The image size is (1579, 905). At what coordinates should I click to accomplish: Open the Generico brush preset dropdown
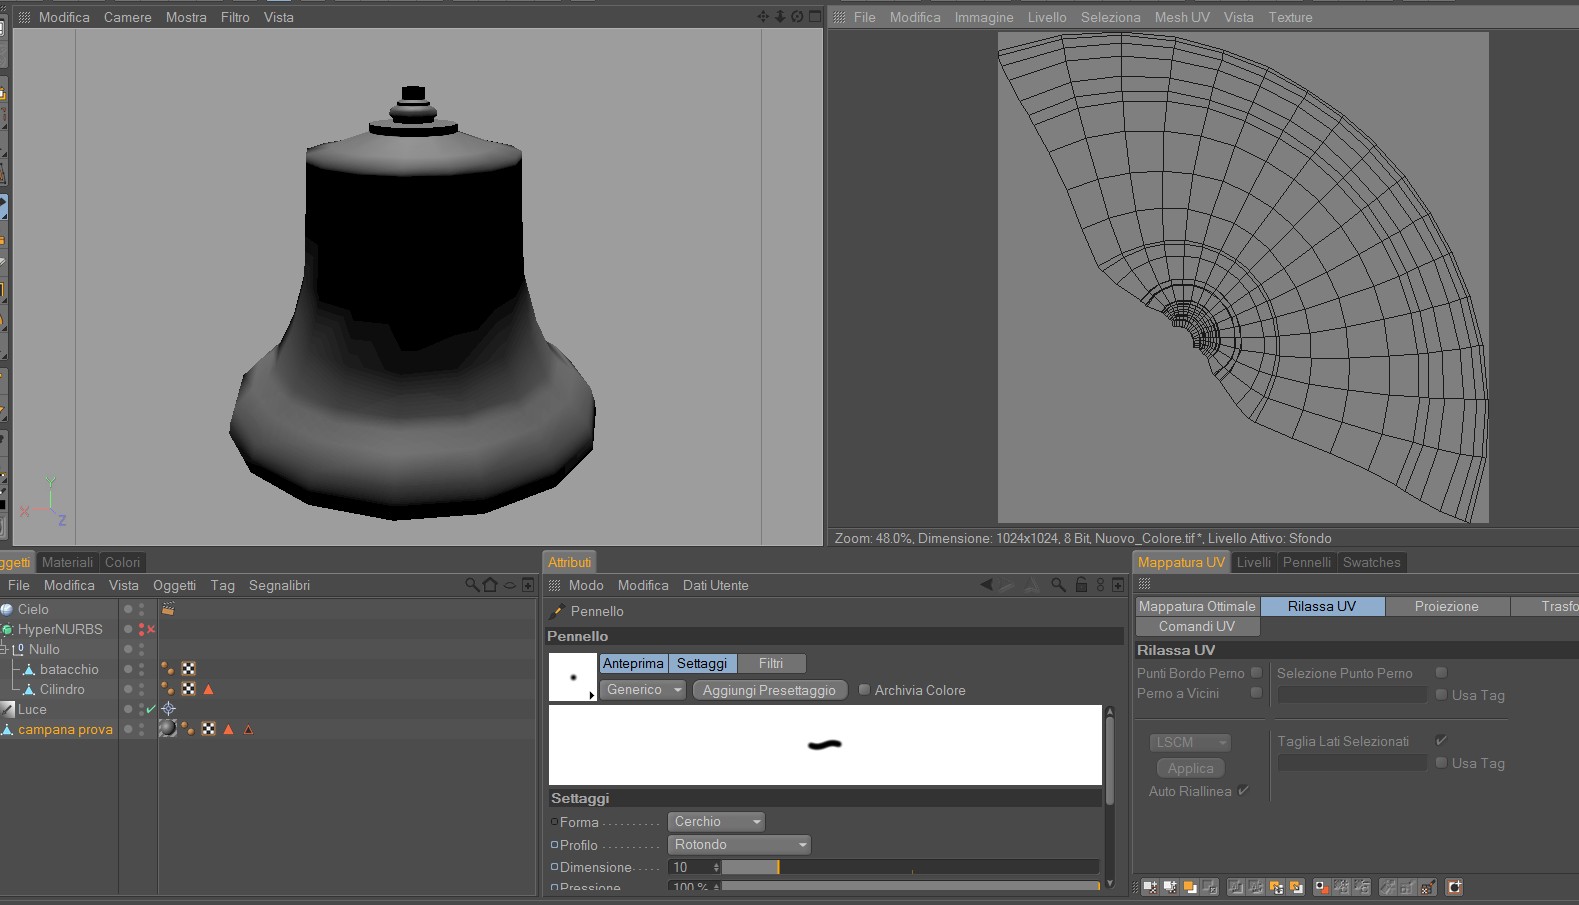[x=643, y=690]
